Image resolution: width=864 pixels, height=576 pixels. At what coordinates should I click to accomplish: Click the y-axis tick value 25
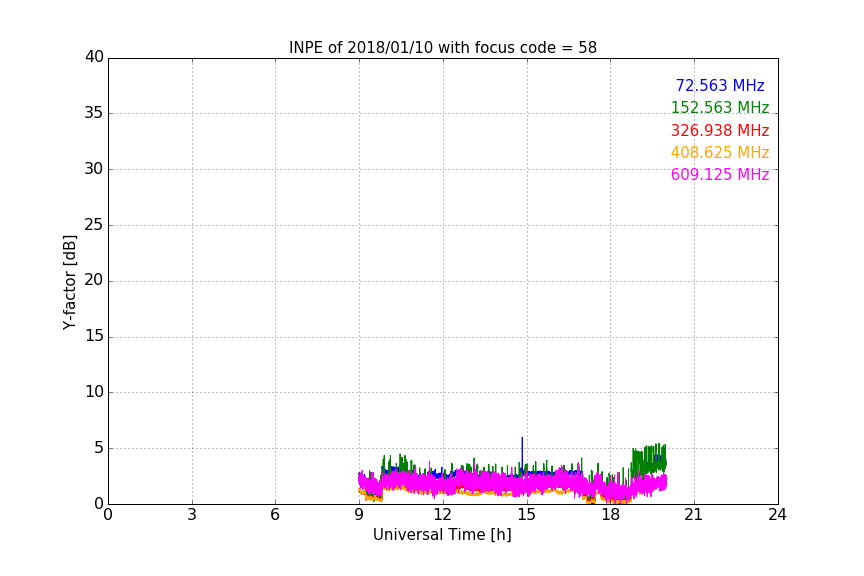[x=94, y=225]
